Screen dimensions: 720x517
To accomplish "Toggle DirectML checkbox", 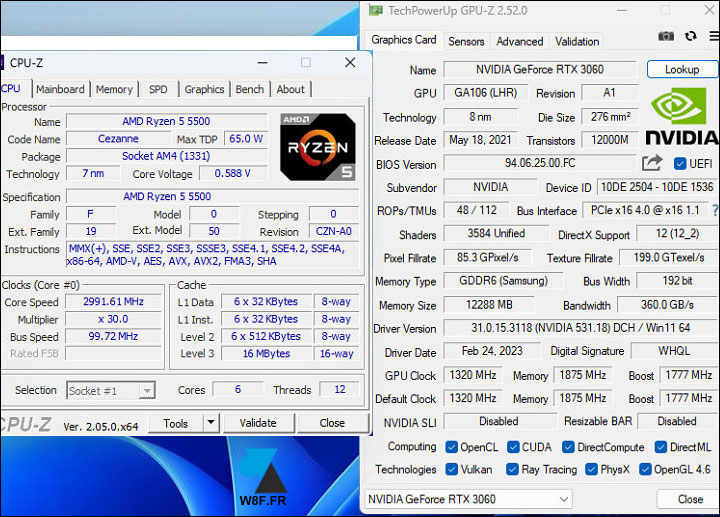I will [x=661, y=447].
